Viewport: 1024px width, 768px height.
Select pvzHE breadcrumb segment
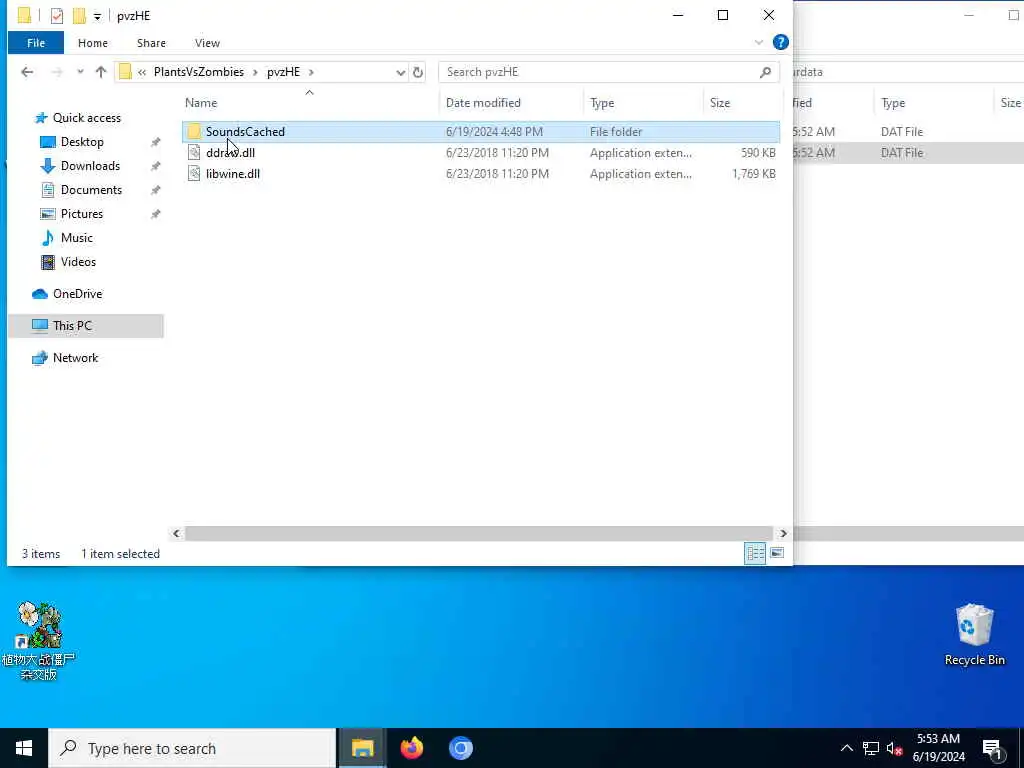(283, 72)
